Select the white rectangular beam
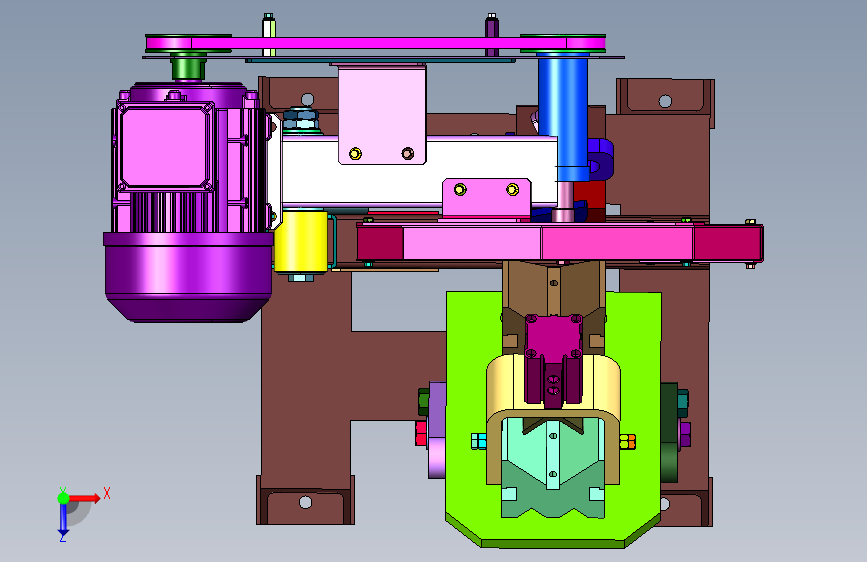 tap(419, 171)
